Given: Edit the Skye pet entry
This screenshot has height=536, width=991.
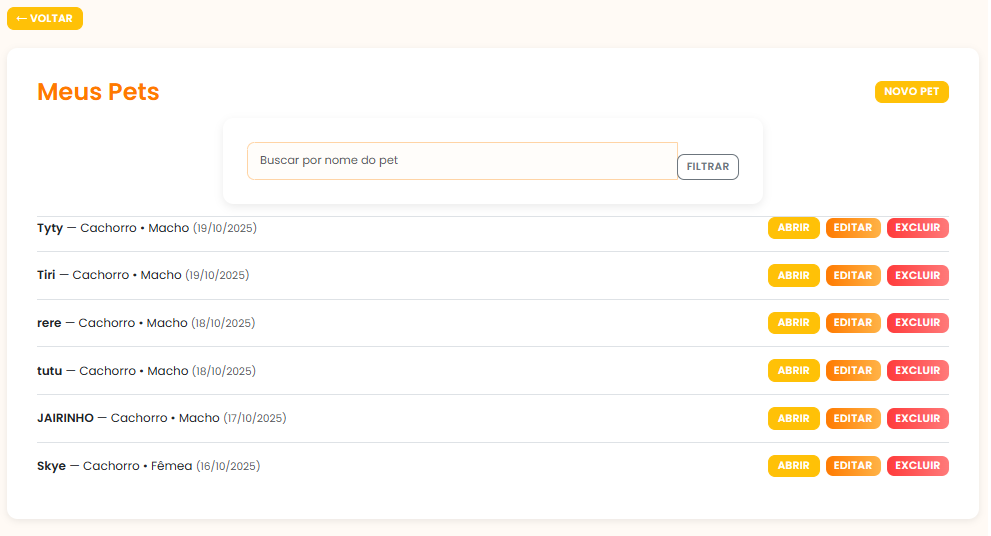Looking at the screenshot, I should 853,466.
